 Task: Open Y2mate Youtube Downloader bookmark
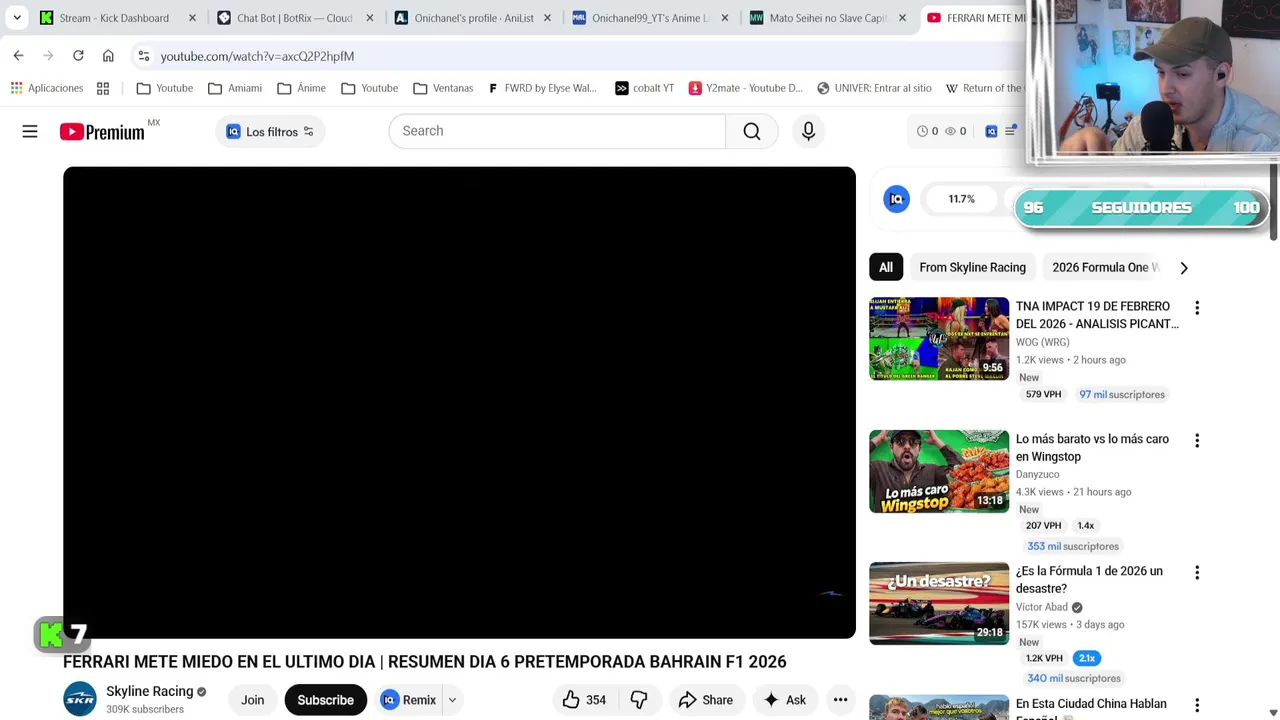(x=746, y=88)
